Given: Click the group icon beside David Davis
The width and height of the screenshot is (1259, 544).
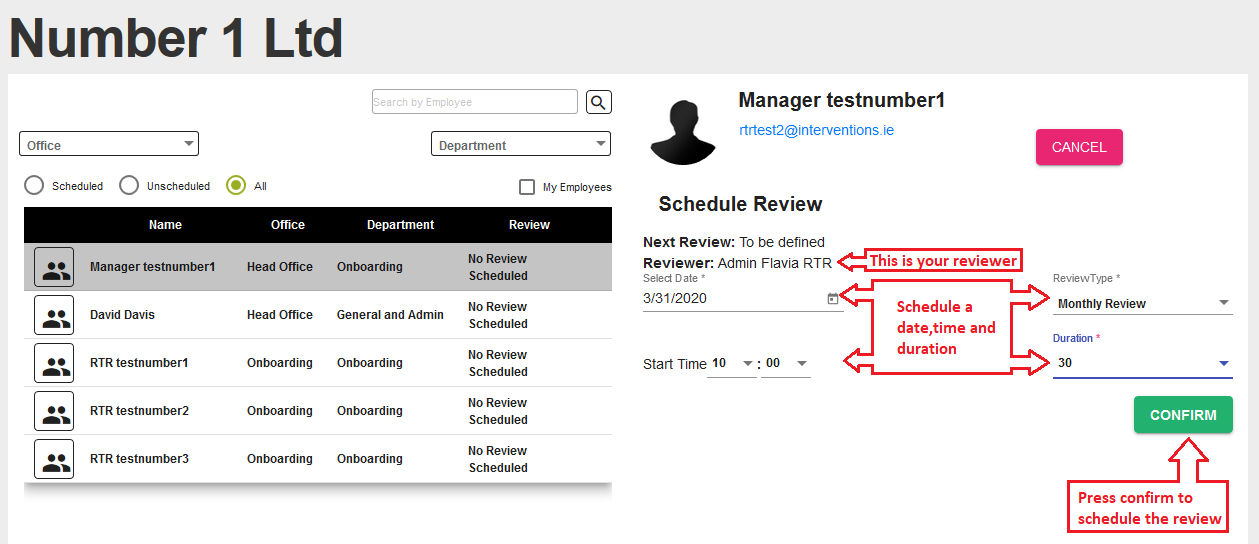Looking at the screenshot, I should coord(54,315).
